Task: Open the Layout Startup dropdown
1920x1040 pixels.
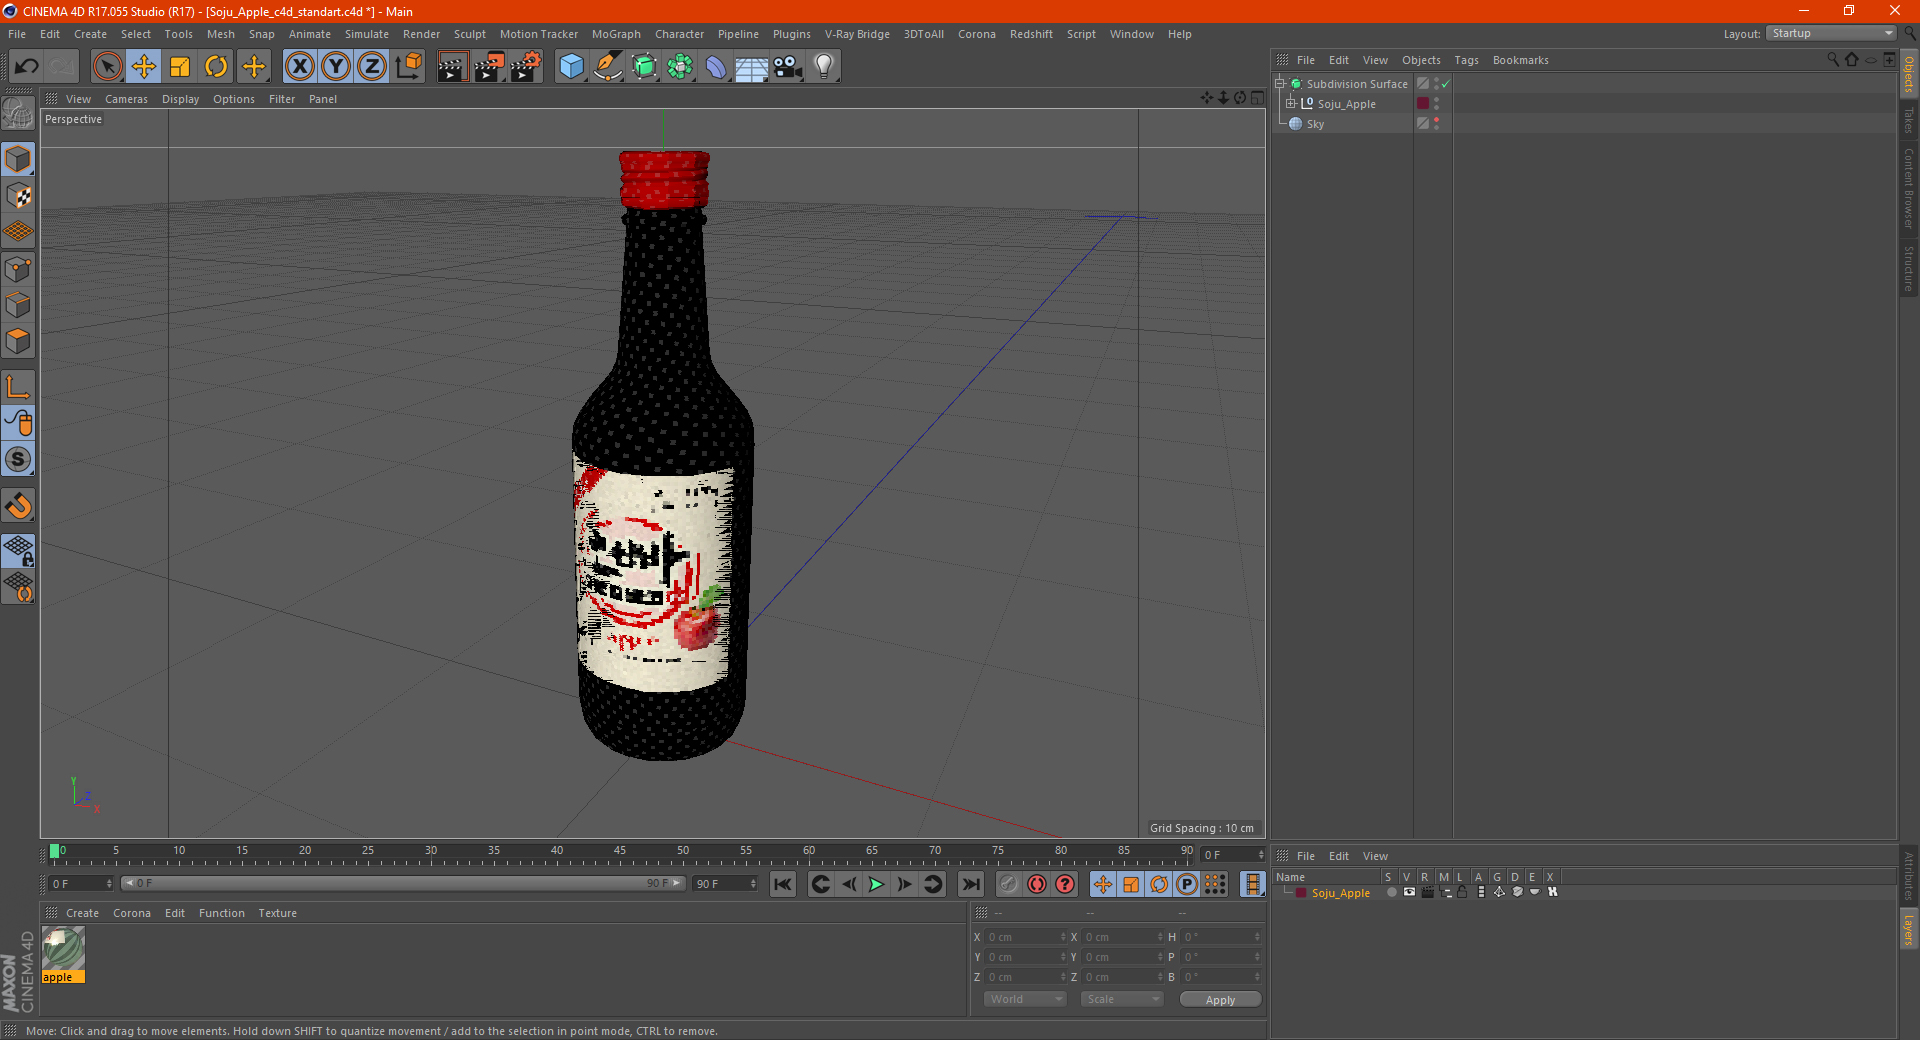Action: (1831, 33)
